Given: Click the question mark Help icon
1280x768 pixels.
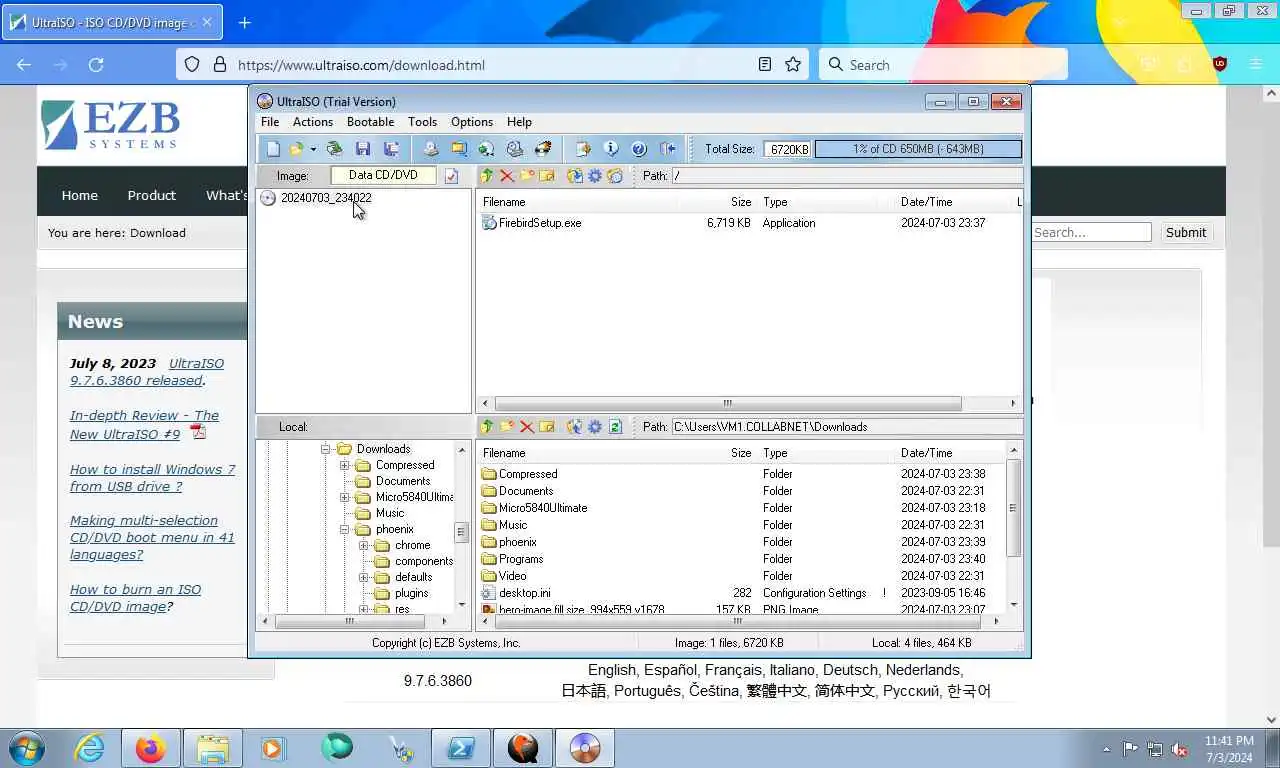Looking at the screenshot, I should (639, 149).
